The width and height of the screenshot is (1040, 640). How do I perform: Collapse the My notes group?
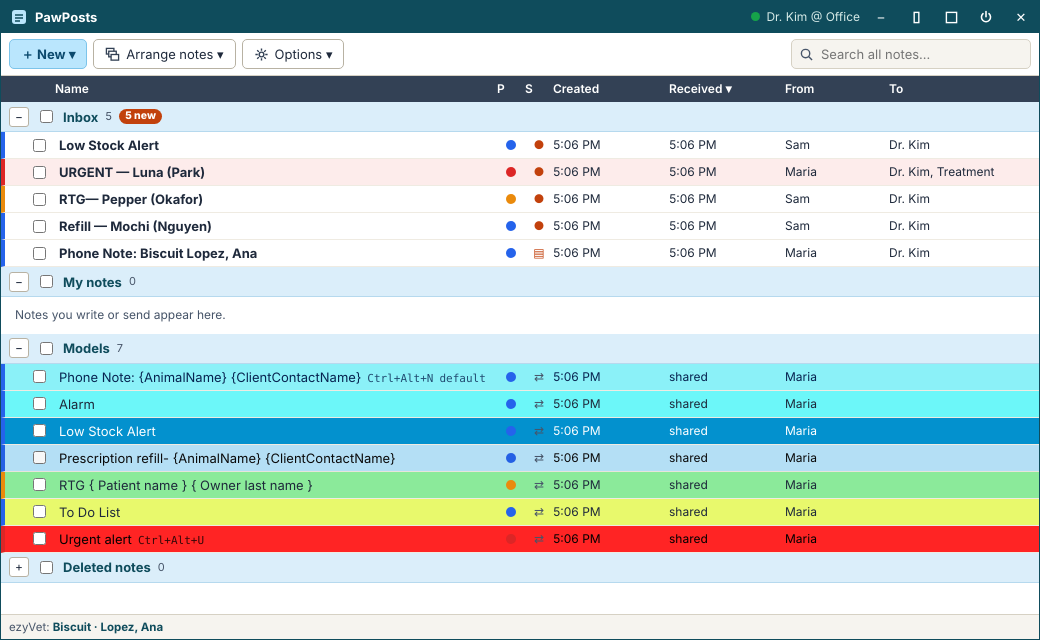click(x=19, y=282)
